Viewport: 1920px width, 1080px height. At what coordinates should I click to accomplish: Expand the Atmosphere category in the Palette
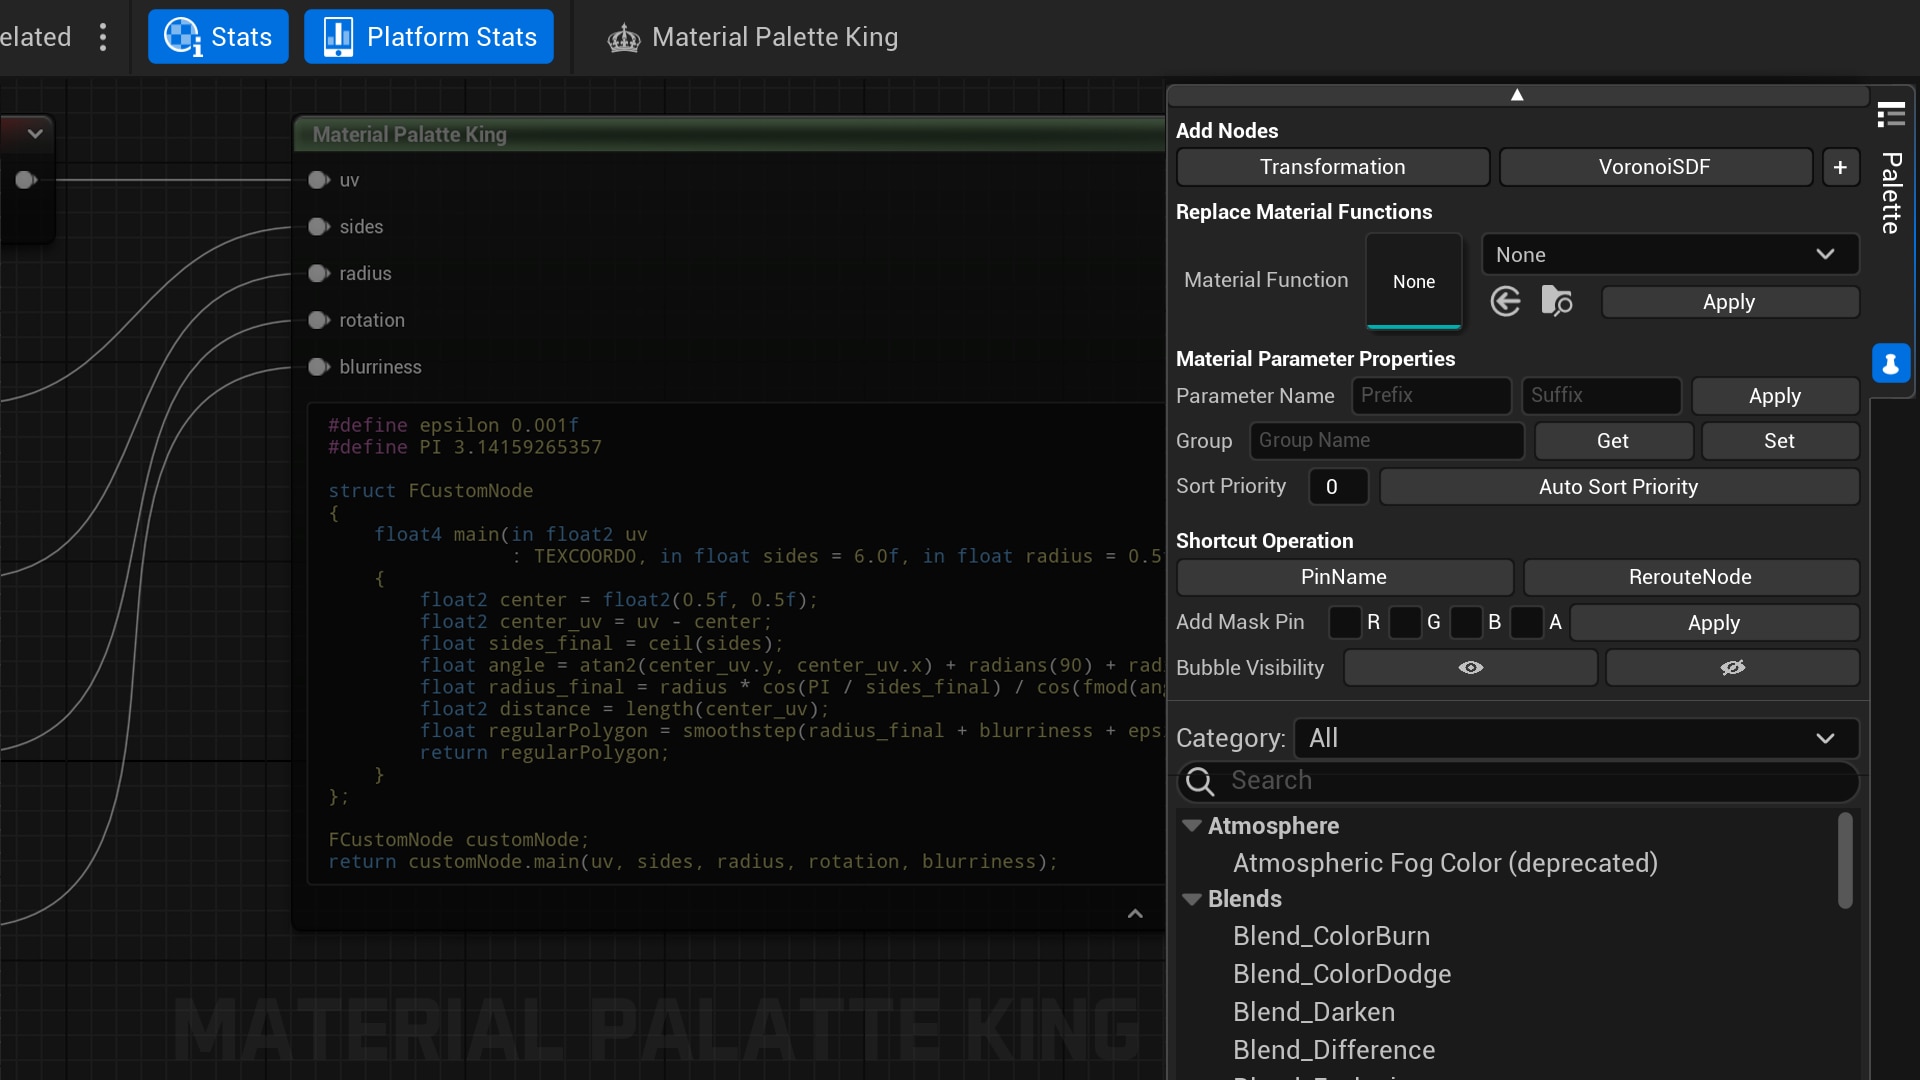click(1192, 826)
